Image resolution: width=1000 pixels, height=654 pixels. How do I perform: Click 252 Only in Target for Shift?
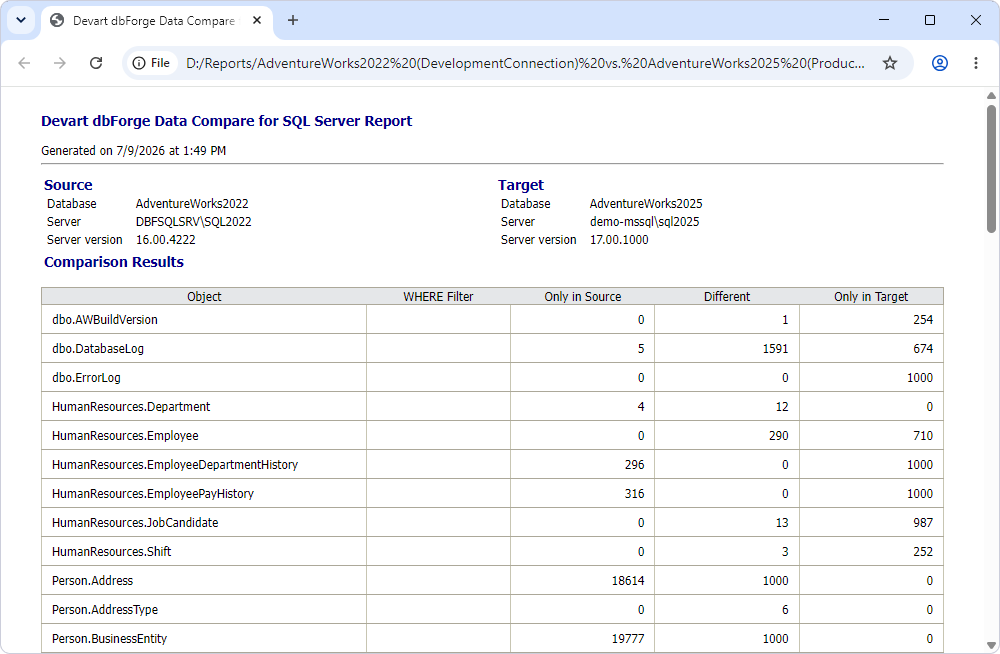(923, 552)
